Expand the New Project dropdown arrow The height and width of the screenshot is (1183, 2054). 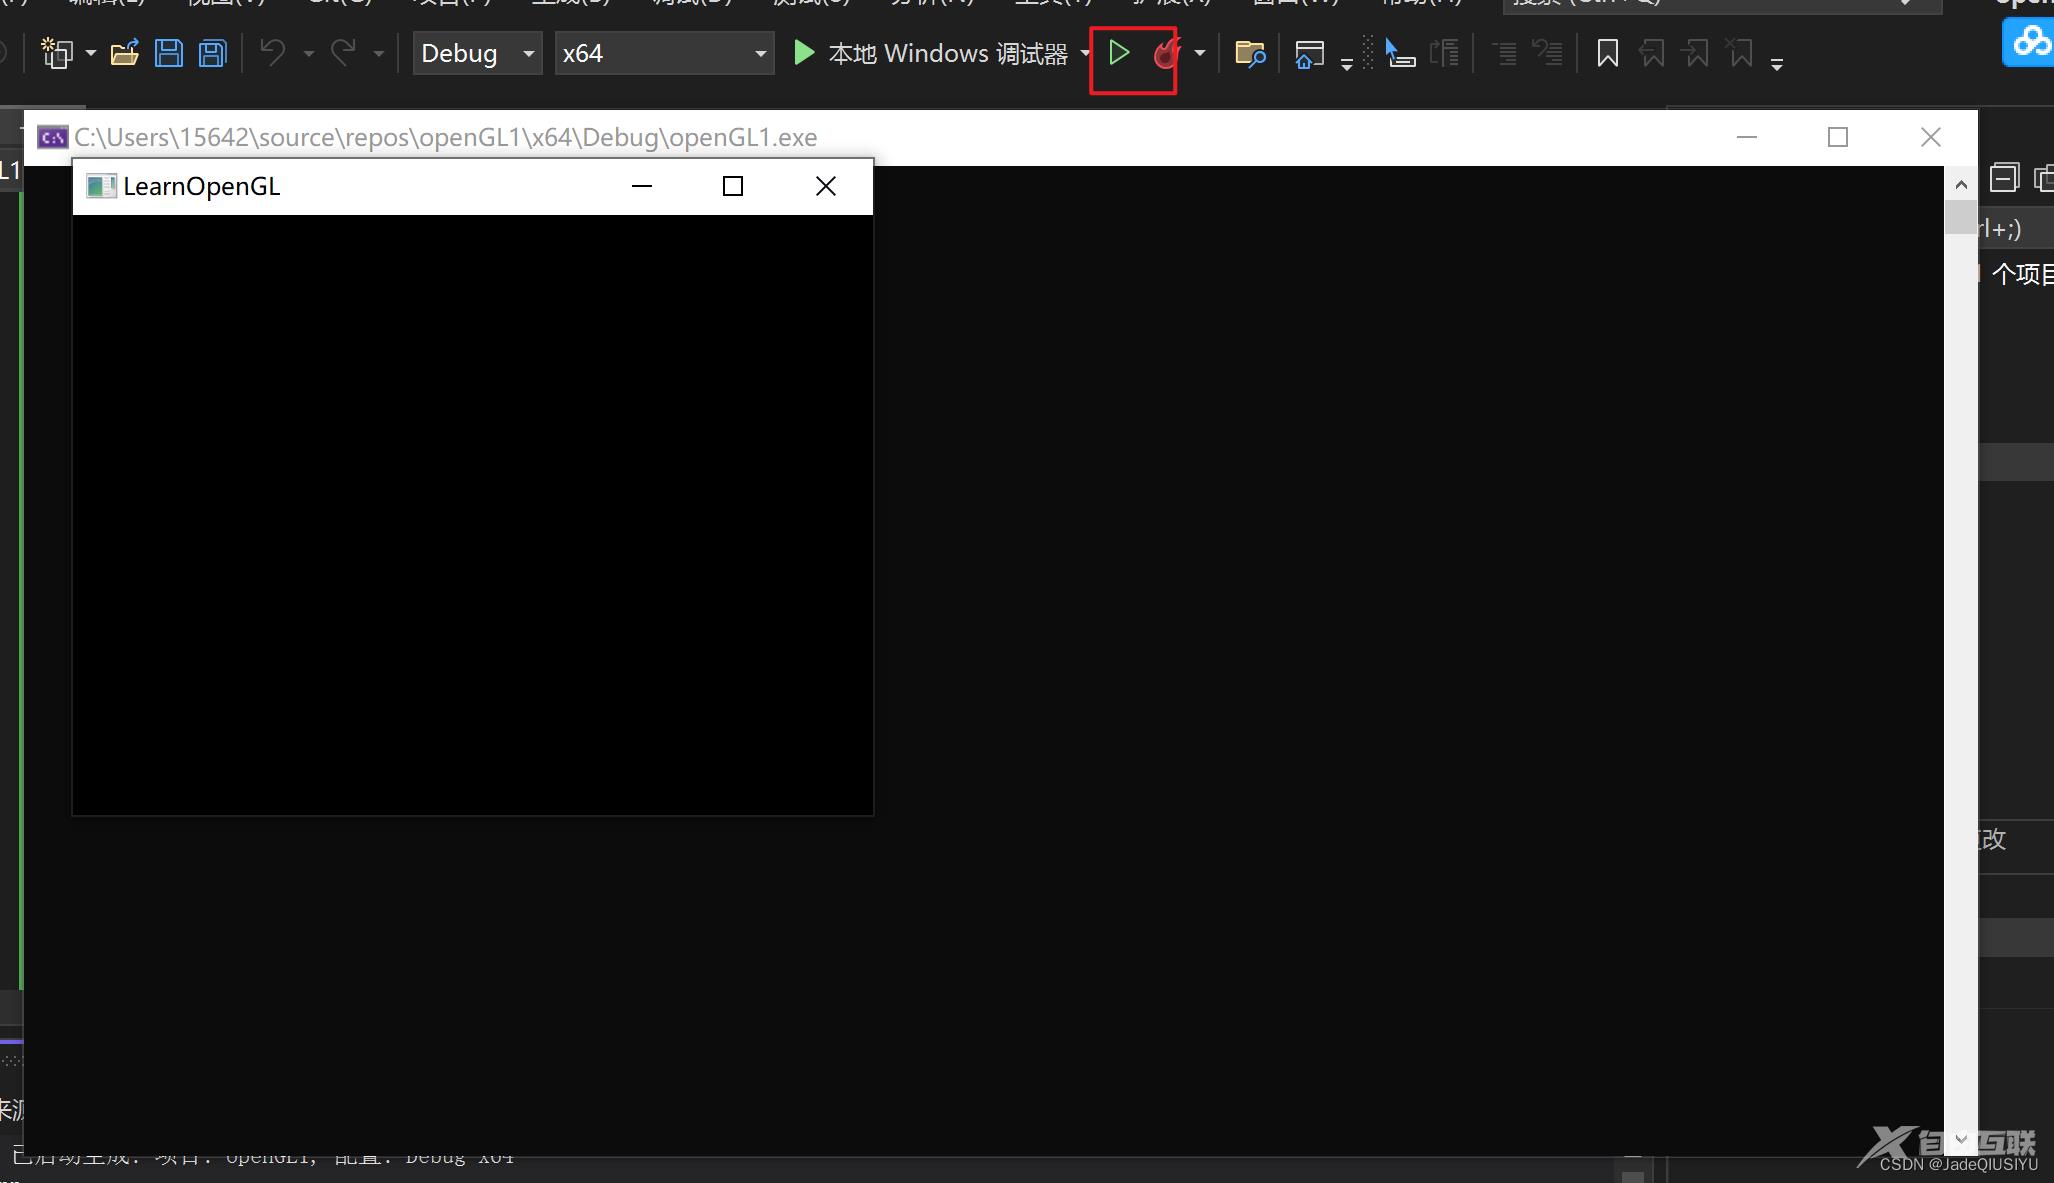90,53
